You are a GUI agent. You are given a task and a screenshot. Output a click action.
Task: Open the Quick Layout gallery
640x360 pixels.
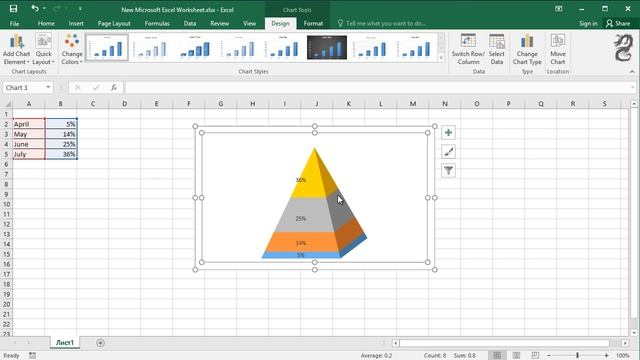(x=43, y=49)
